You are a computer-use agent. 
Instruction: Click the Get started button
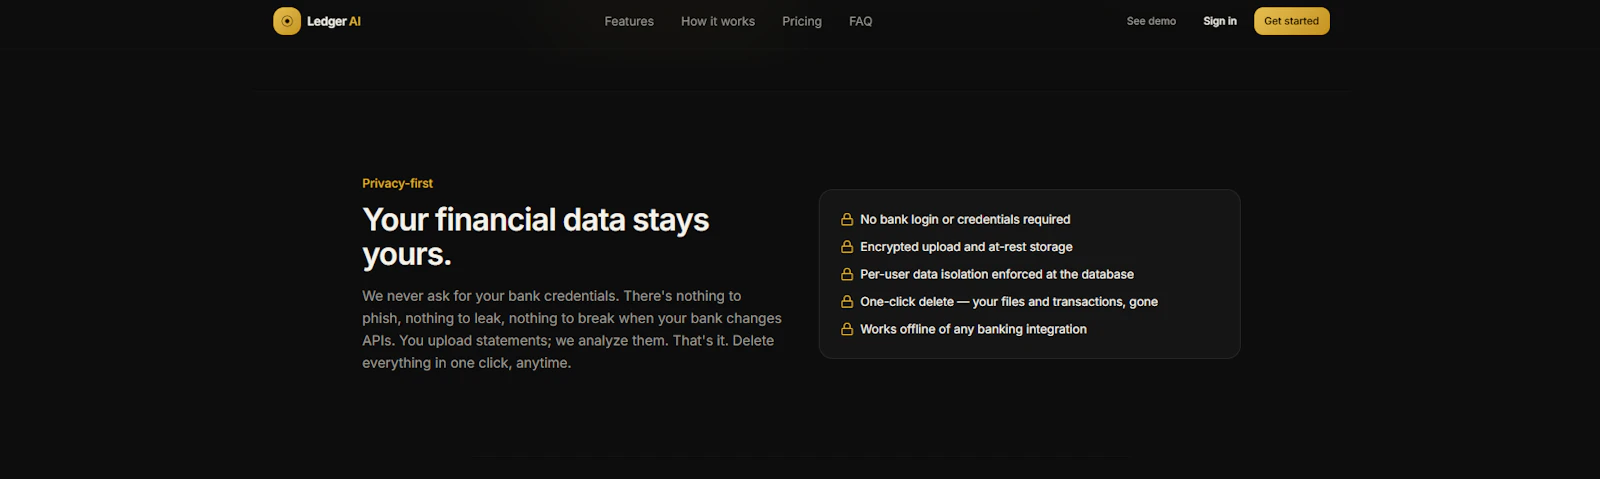(x=1292, y=21)
